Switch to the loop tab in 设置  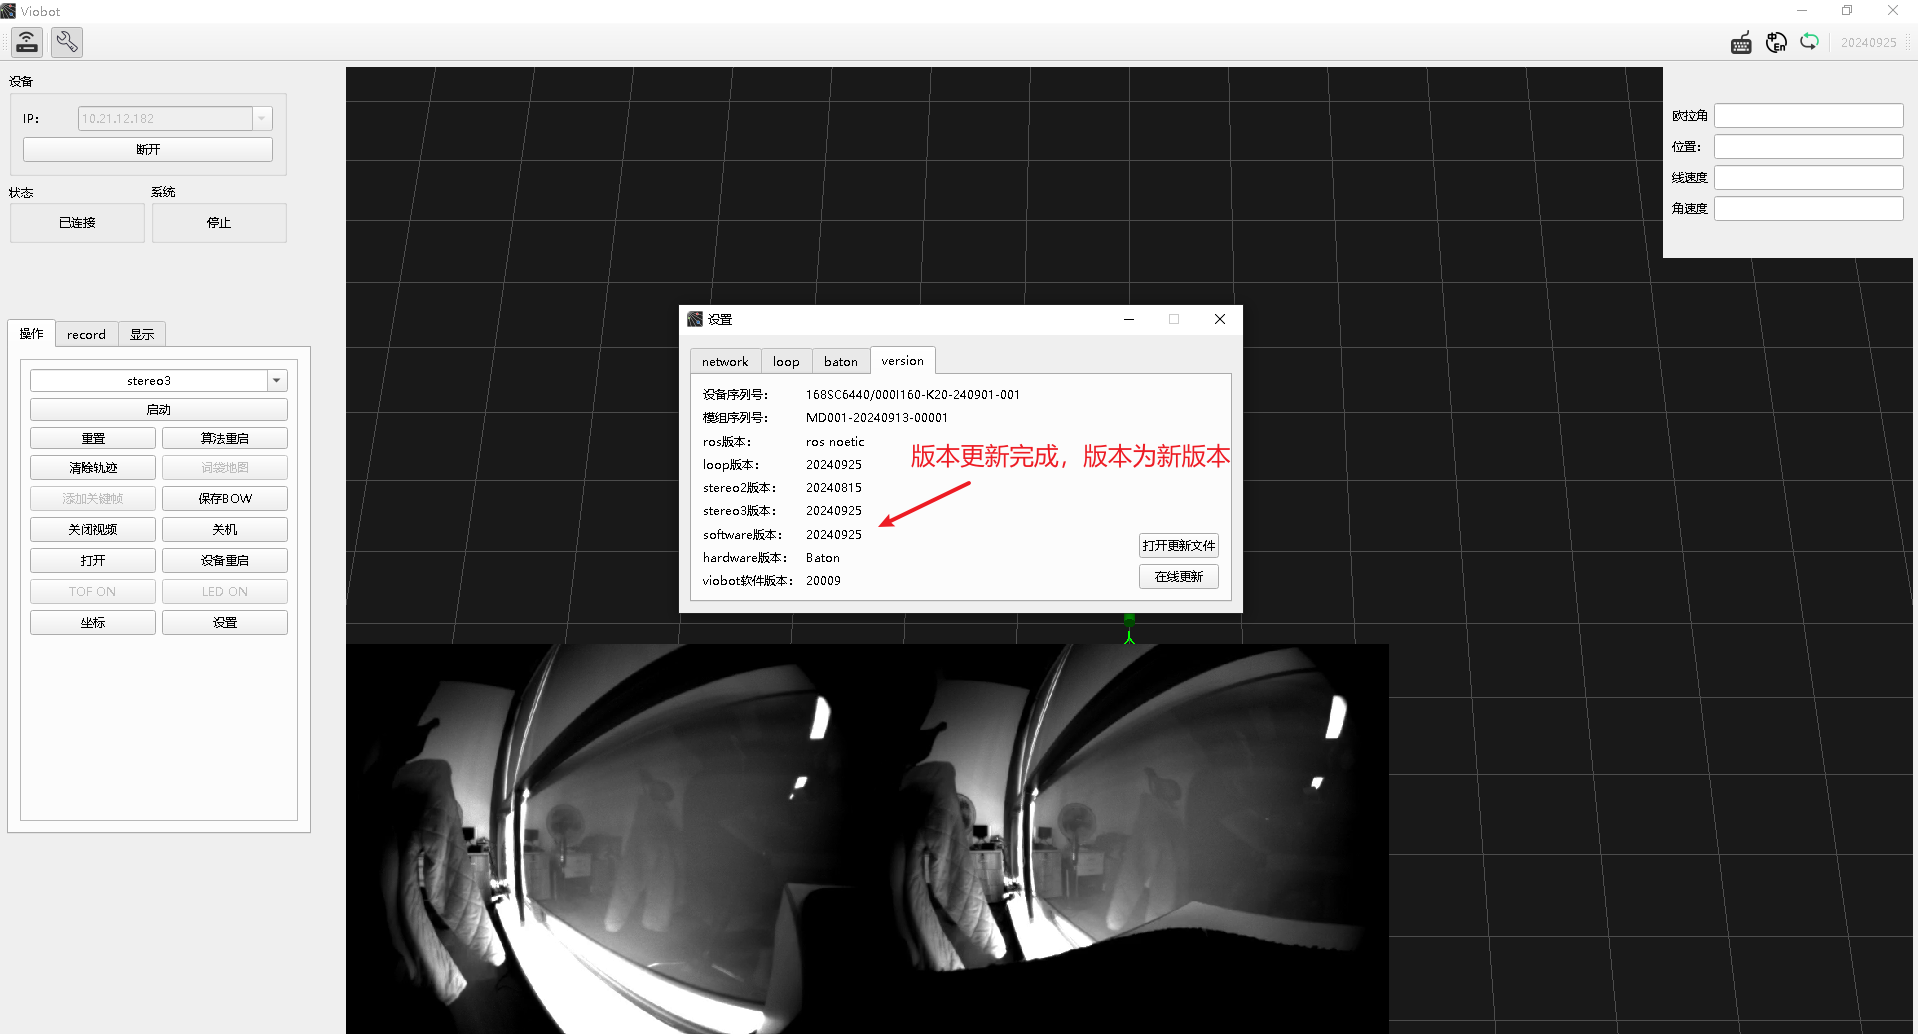pos(786,362)
